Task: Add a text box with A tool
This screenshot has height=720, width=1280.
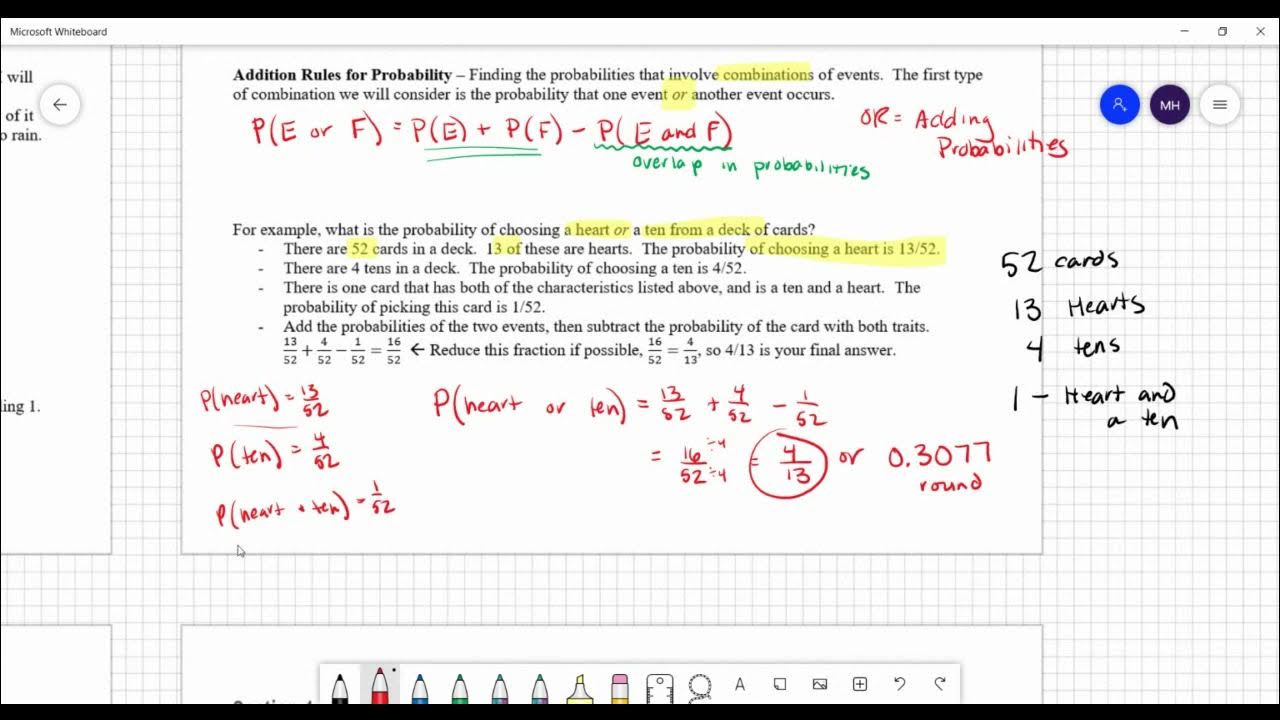Action: point(740,684)
